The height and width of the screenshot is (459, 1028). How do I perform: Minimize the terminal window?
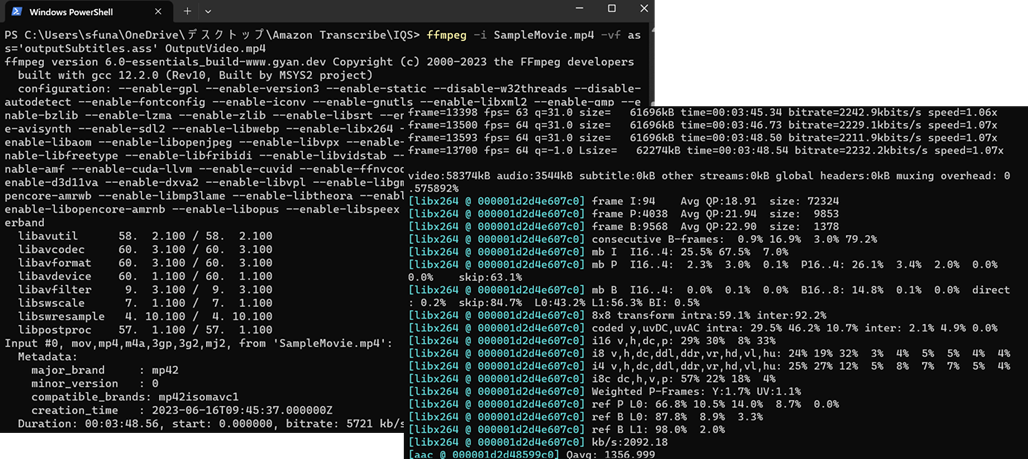click(580, 8)
